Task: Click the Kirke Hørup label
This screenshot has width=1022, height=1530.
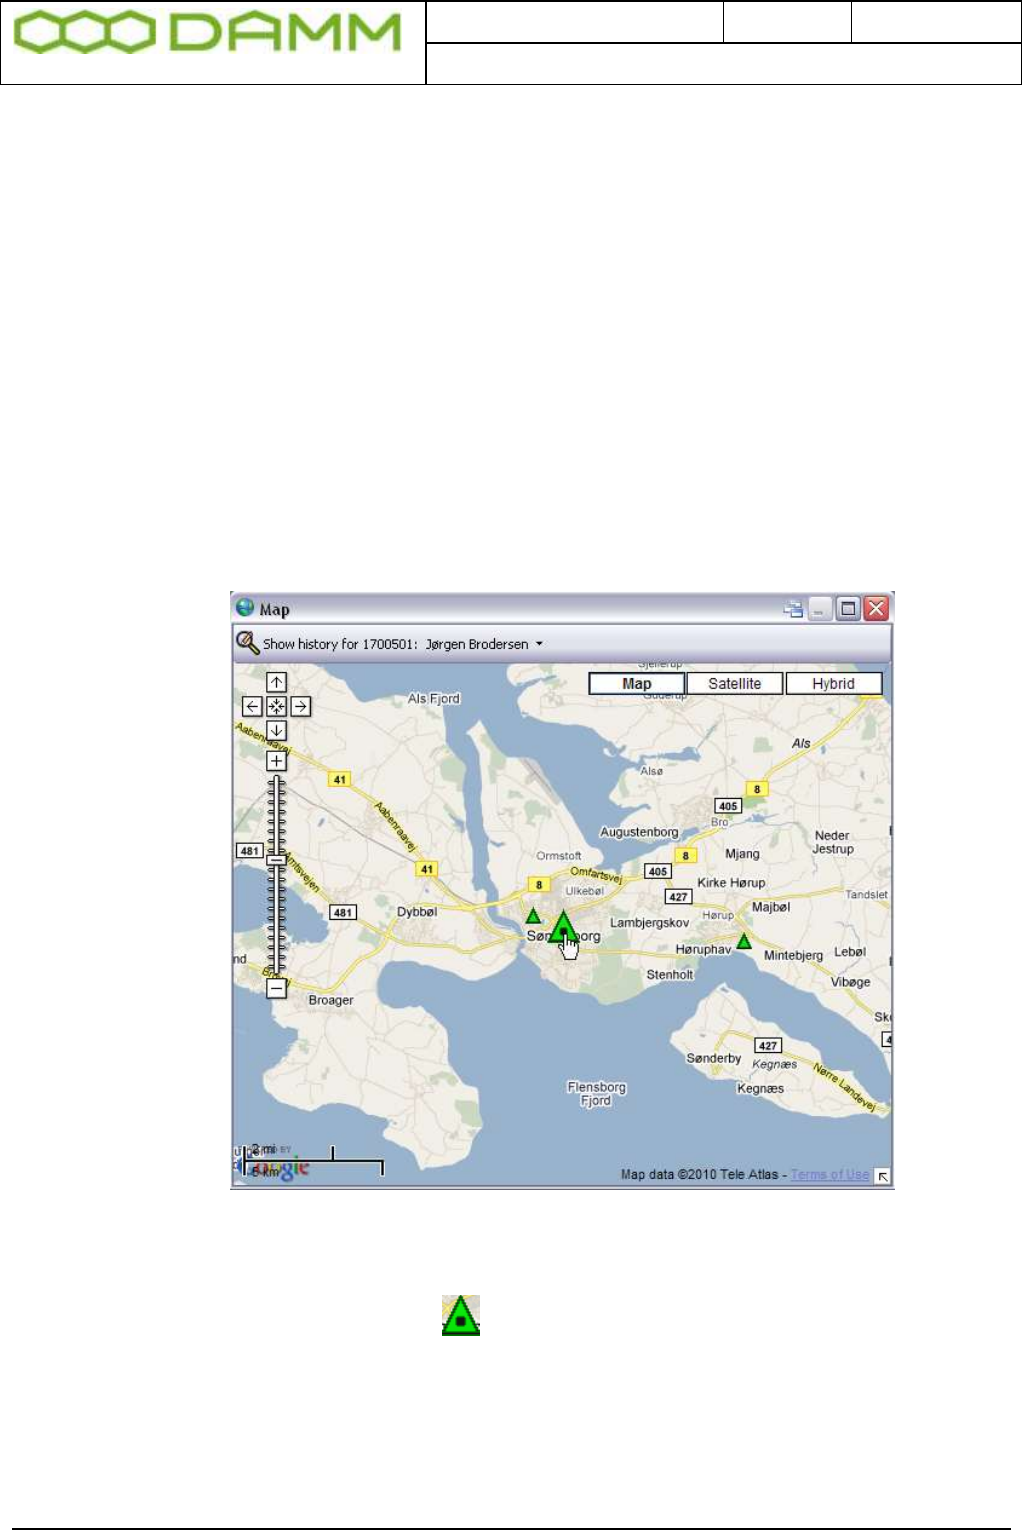Action: 731,883
